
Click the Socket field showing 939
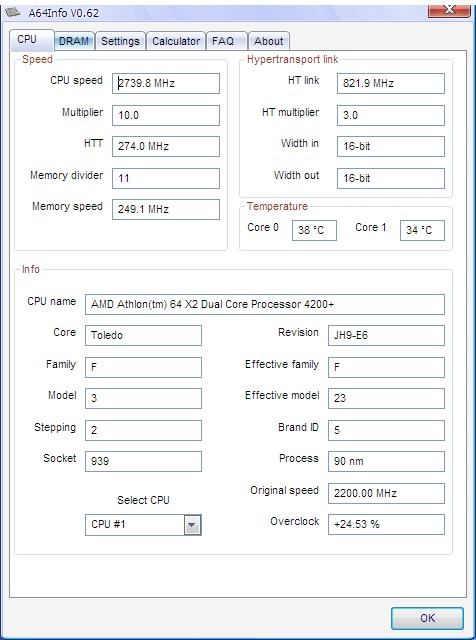click(143, 461)
